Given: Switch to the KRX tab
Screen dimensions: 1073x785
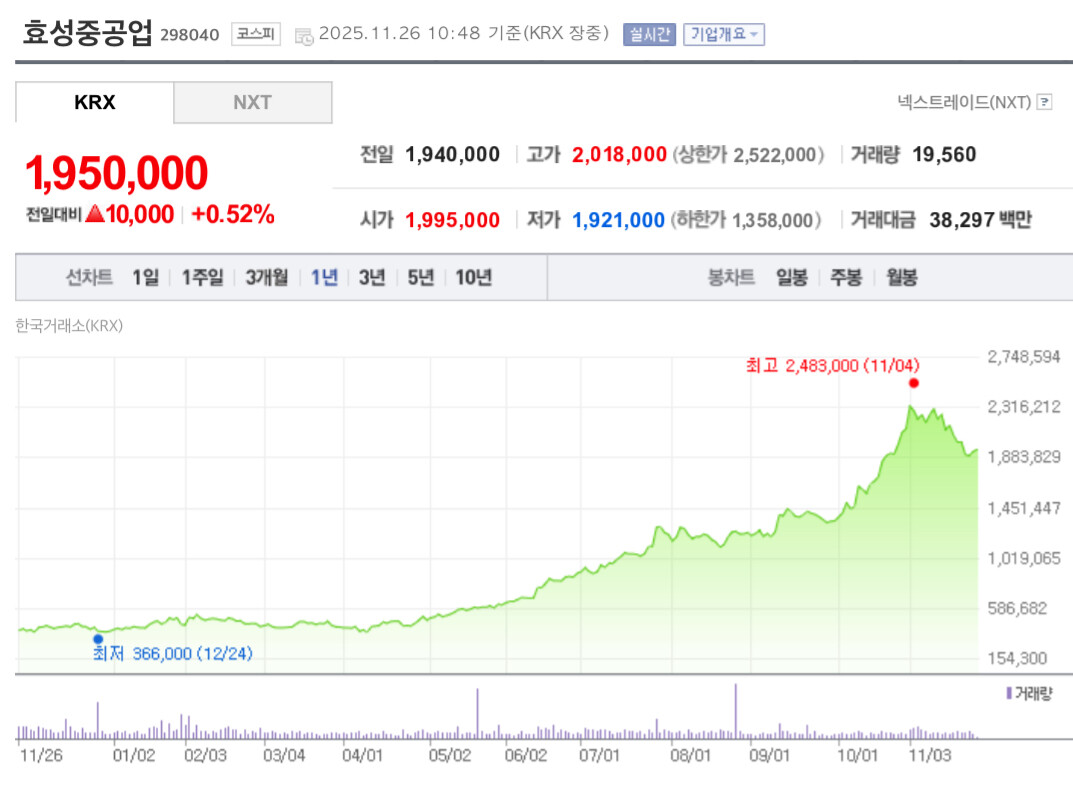Looking at the screenshot, I should [94, 103].
